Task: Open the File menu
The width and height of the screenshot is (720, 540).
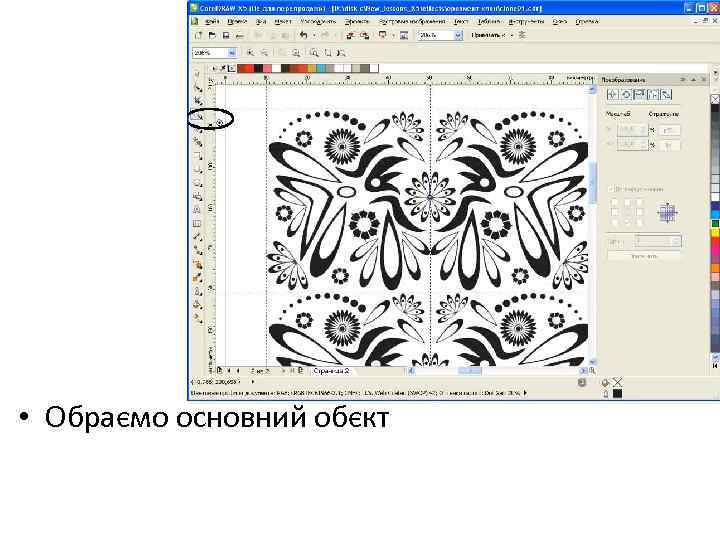Action: (212, 21)
